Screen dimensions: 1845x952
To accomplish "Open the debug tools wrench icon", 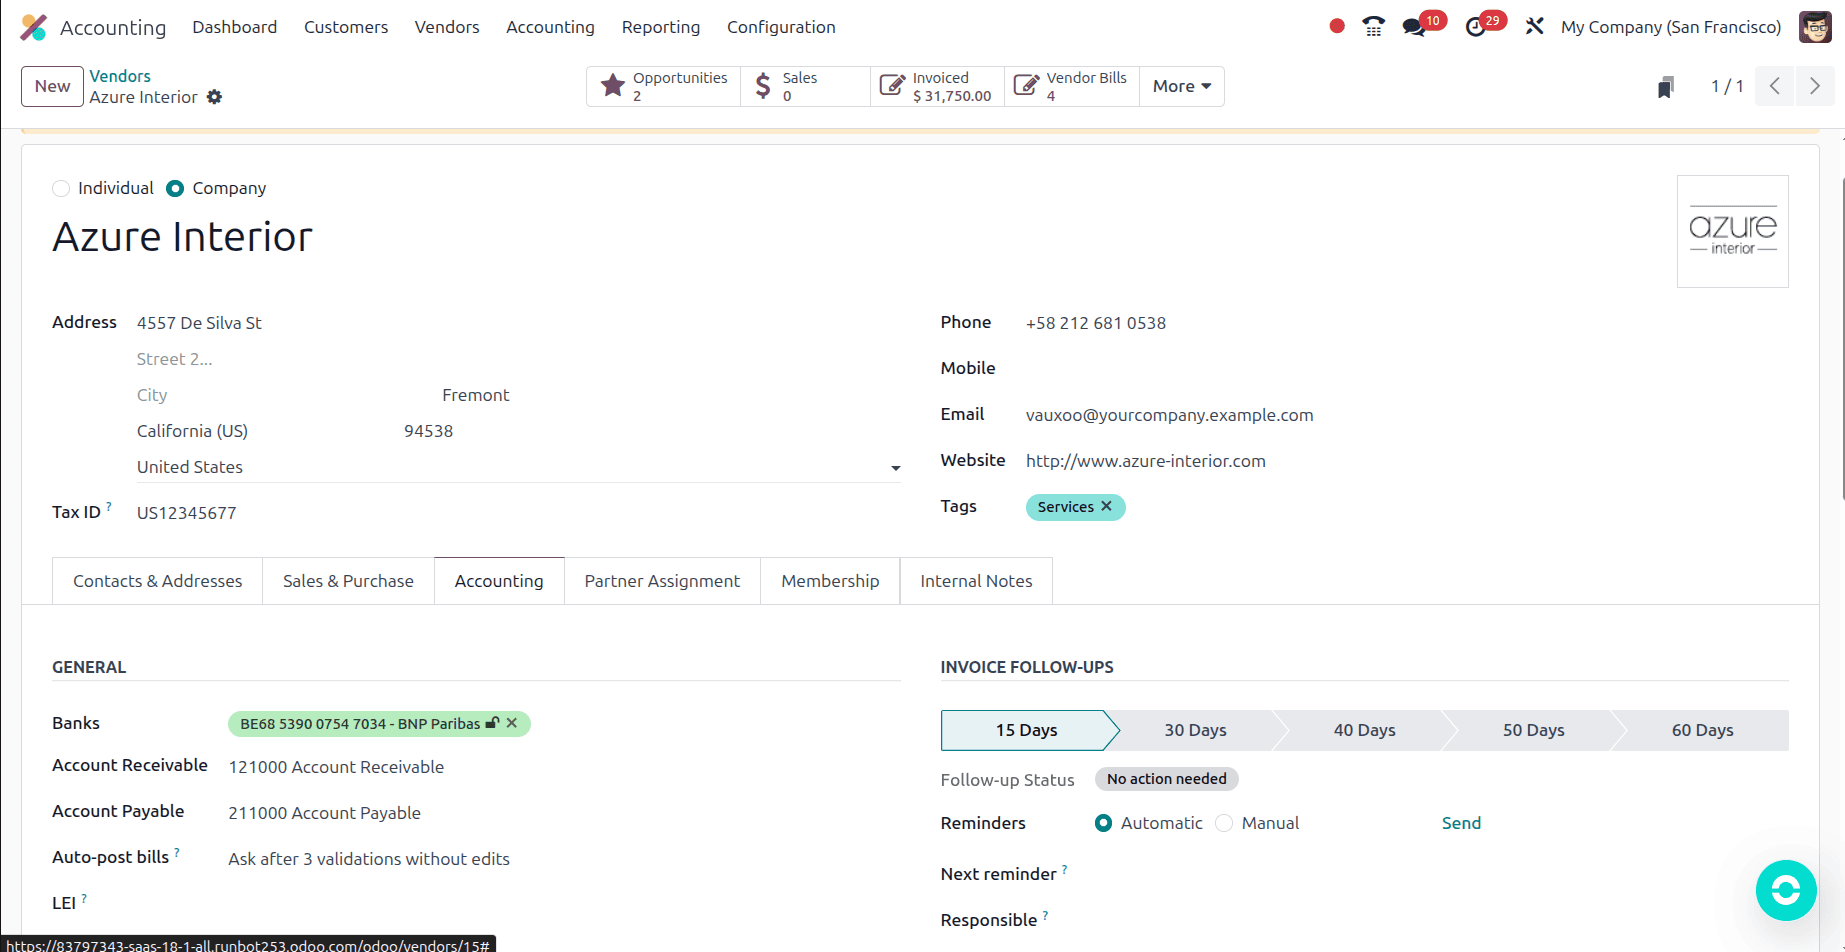I will [1534, 27].
